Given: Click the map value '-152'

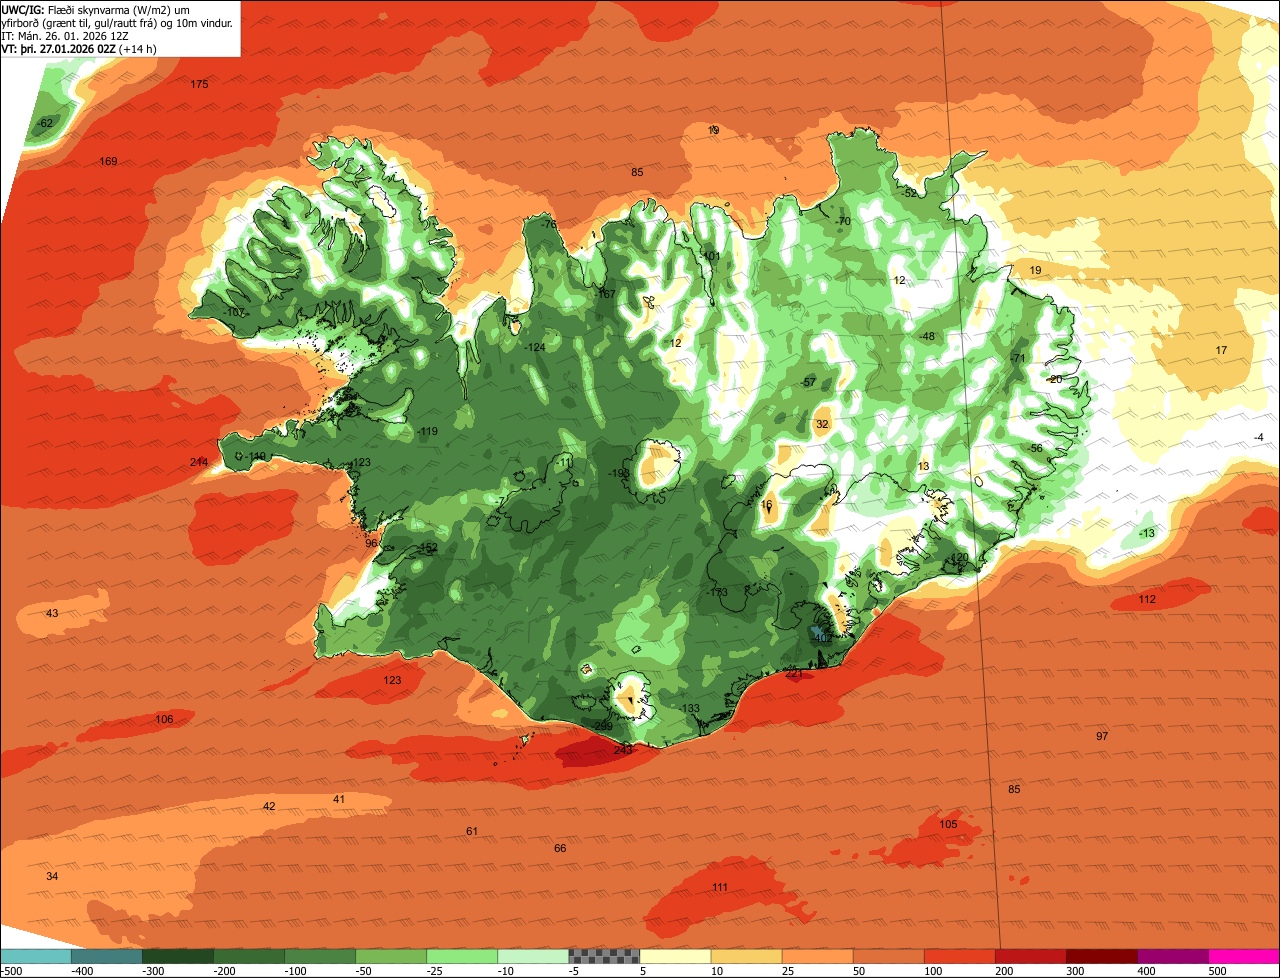Looking at the screenshot, I should click(427, 547).
